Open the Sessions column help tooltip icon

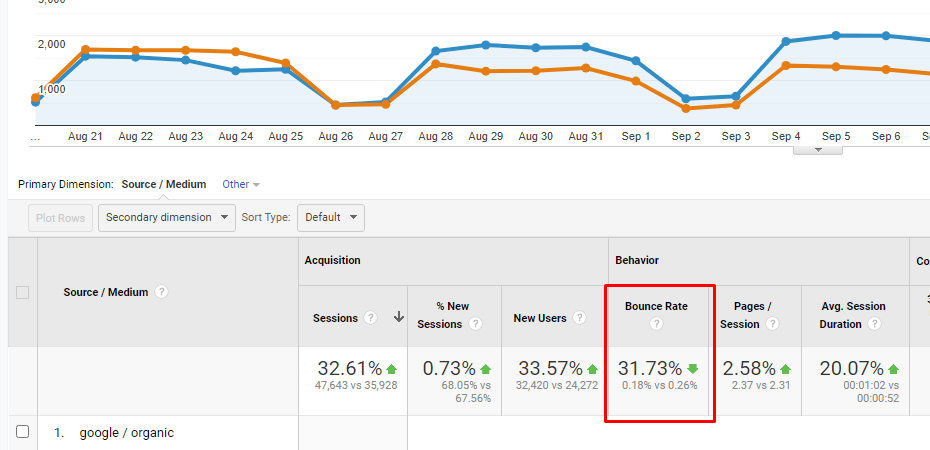tap(371, 318)
